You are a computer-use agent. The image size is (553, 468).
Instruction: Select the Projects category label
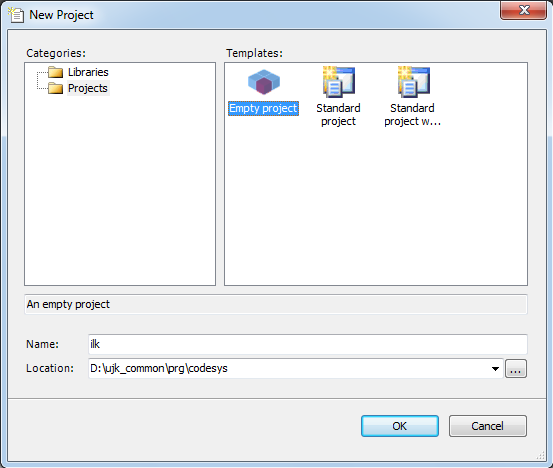[88, 88]
